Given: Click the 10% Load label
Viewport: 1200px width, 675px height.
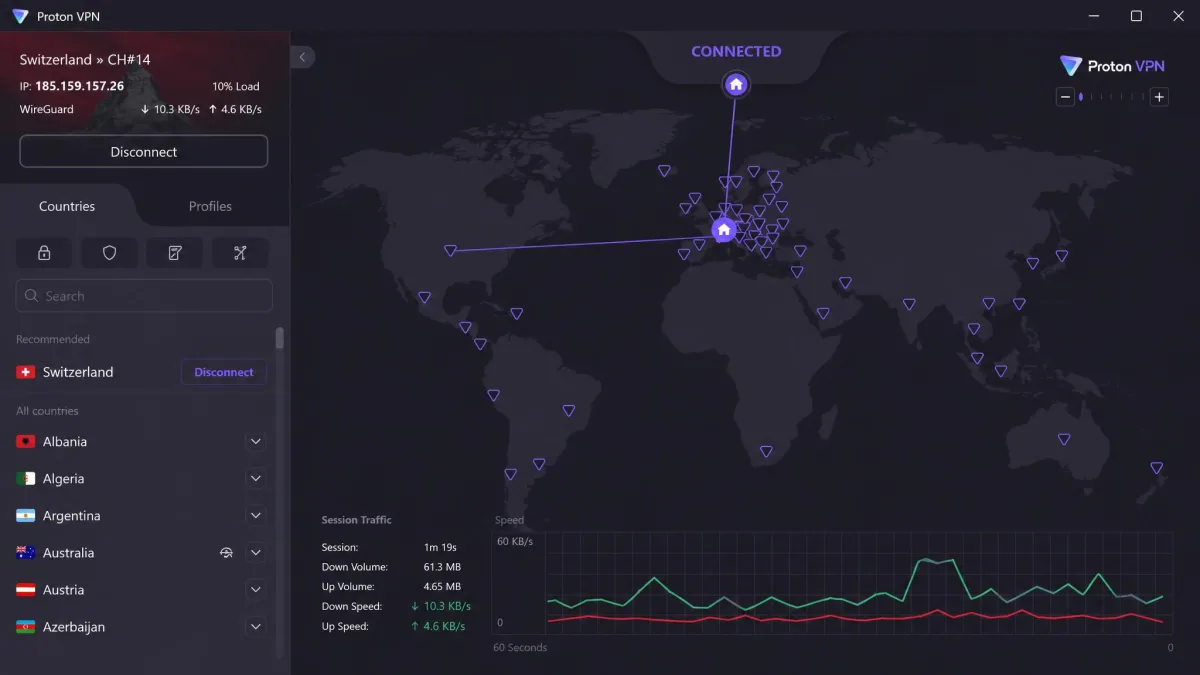Looking at the screenshot, I should [236, 86].
